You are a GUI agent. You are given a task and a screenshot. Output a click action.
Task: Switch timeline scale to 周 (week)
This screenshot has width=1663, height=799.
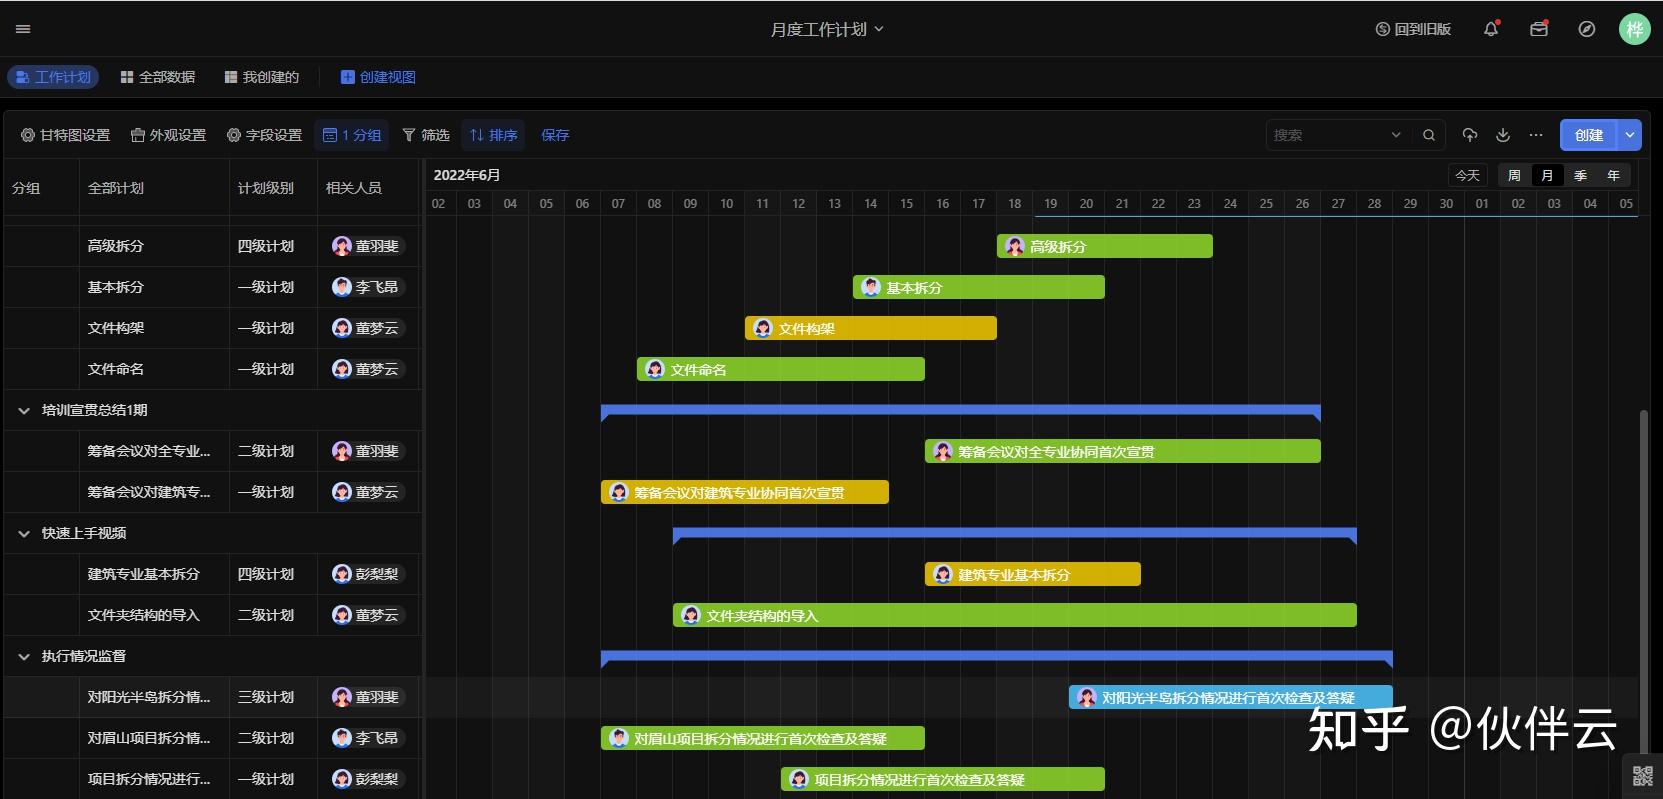[1514, 175]
